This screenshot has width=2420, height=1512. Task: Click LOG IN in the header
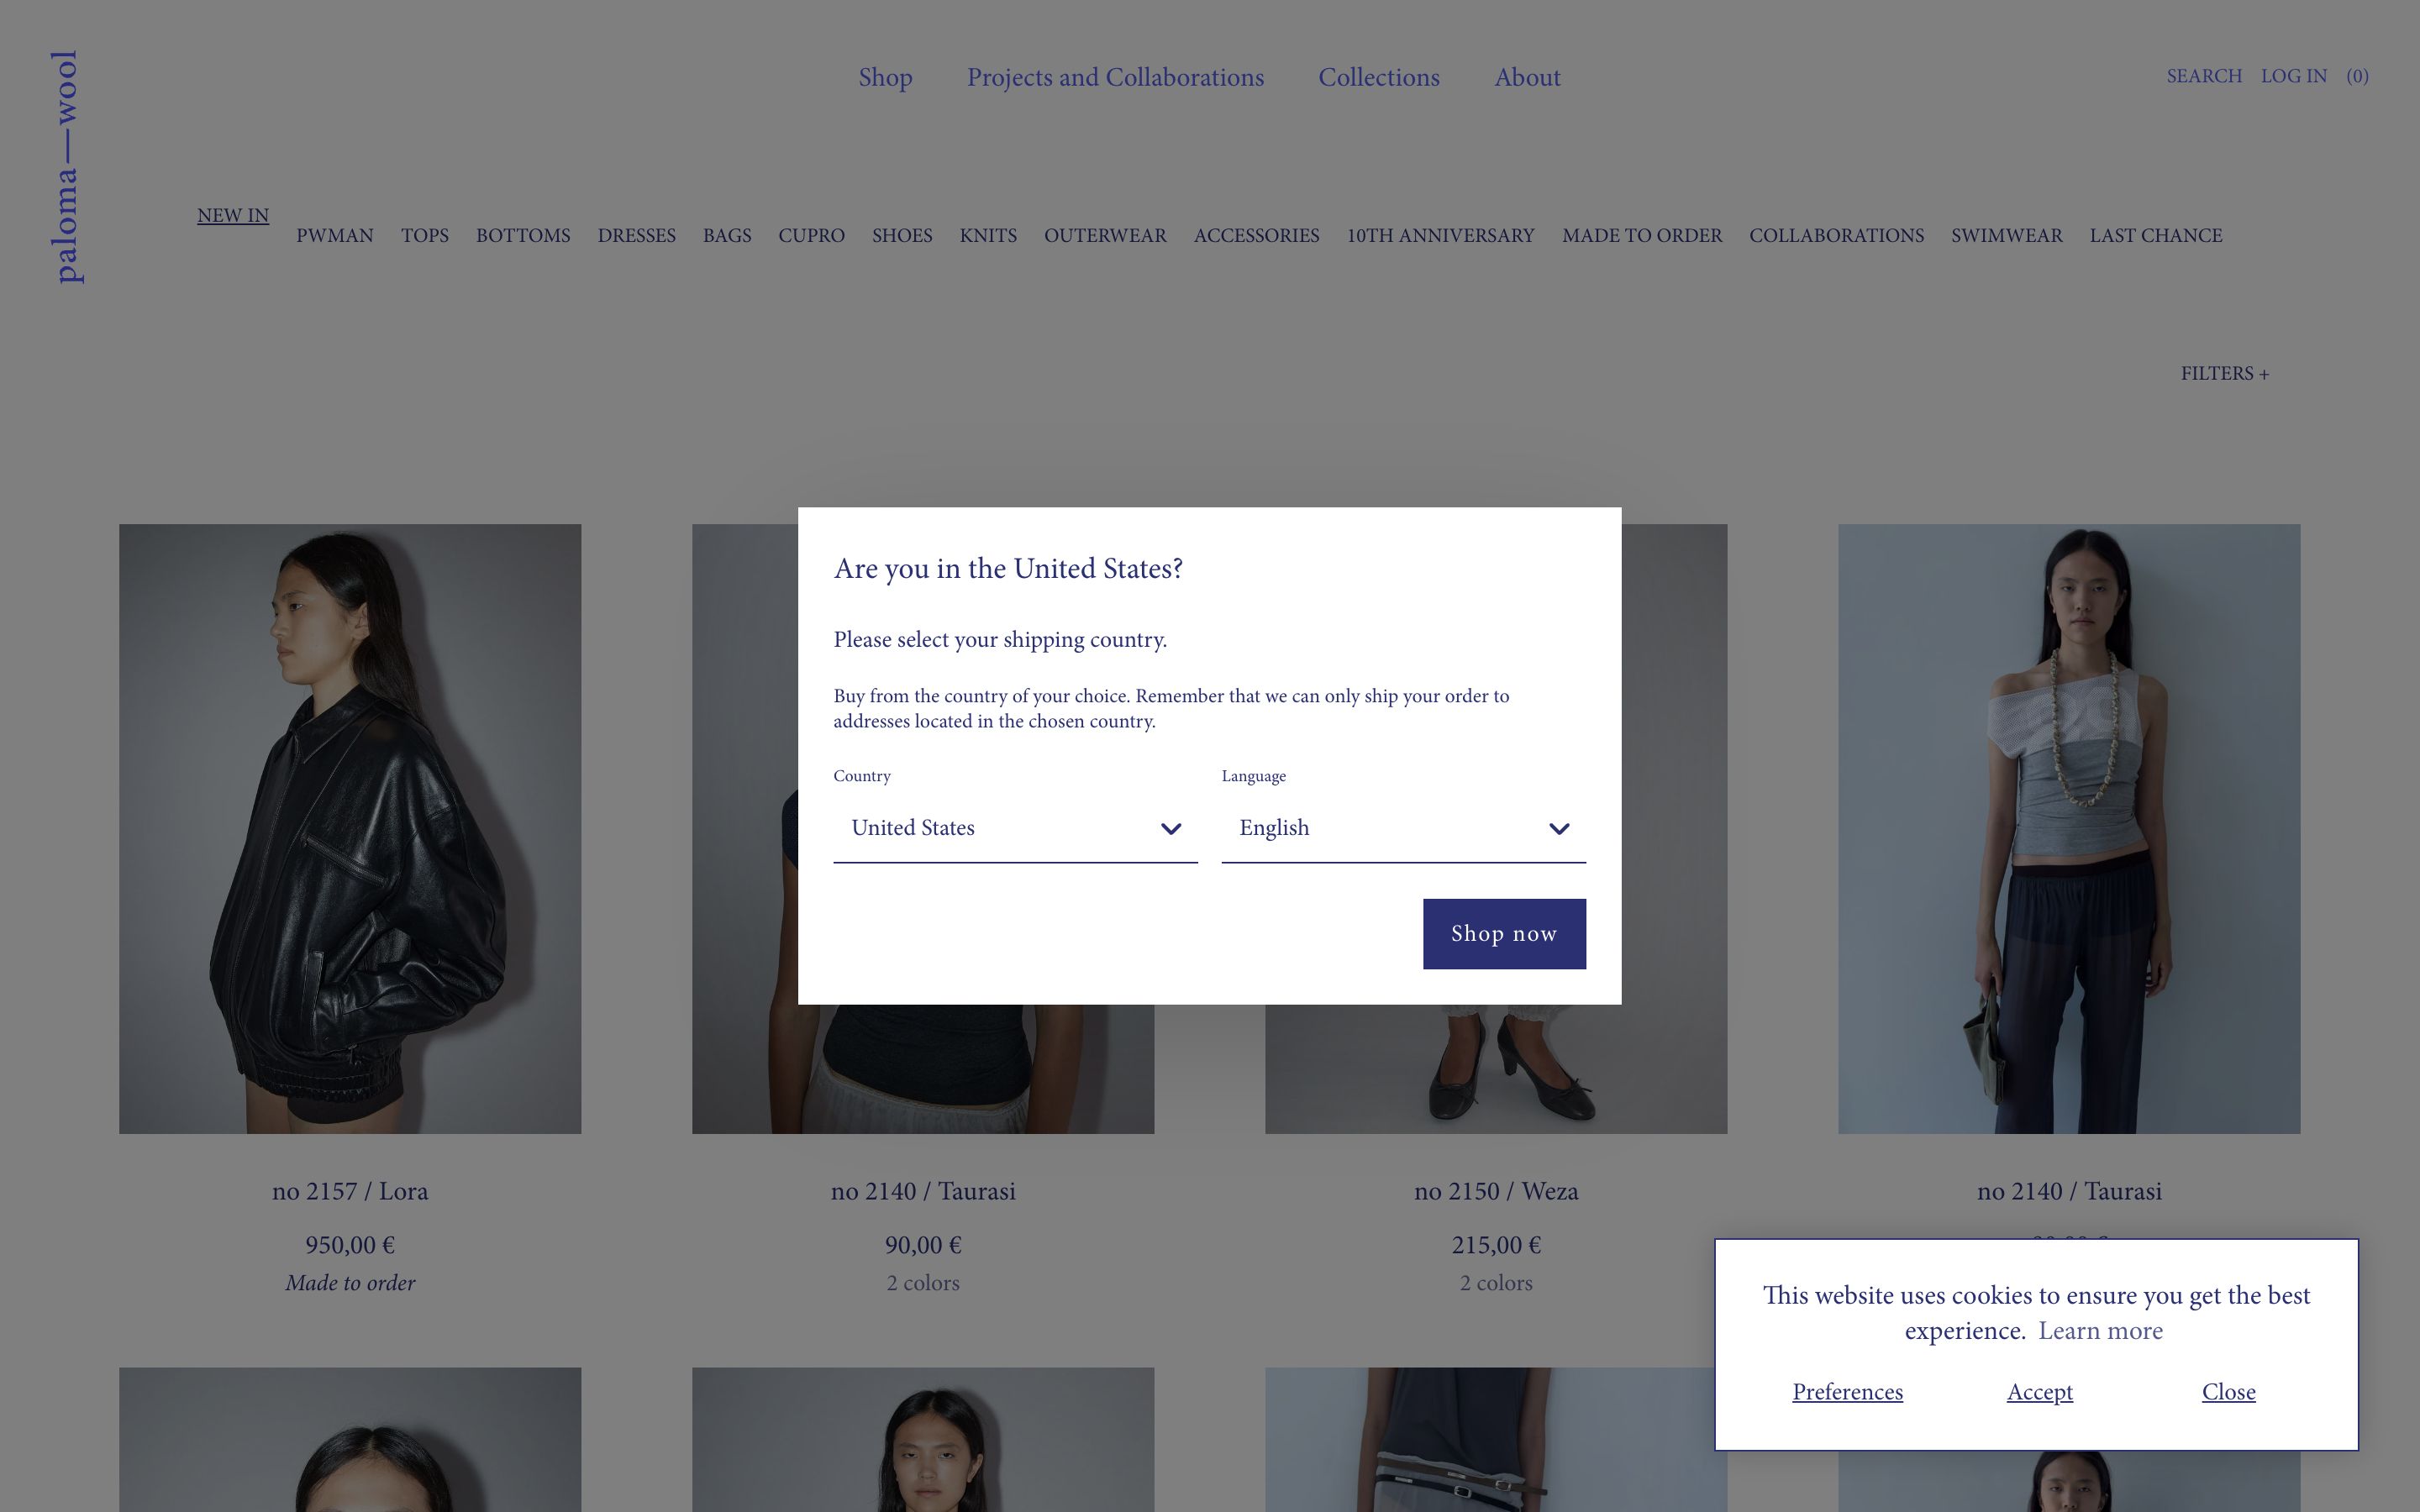[2293, 76]
